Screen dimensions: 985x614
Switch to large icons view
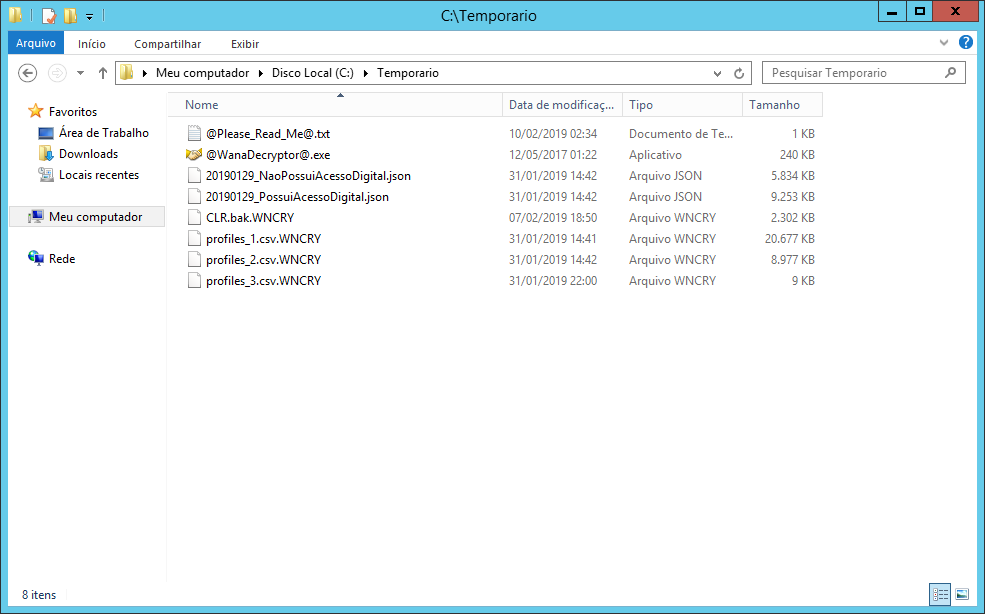pyautogui.click(x=962, y=594)
